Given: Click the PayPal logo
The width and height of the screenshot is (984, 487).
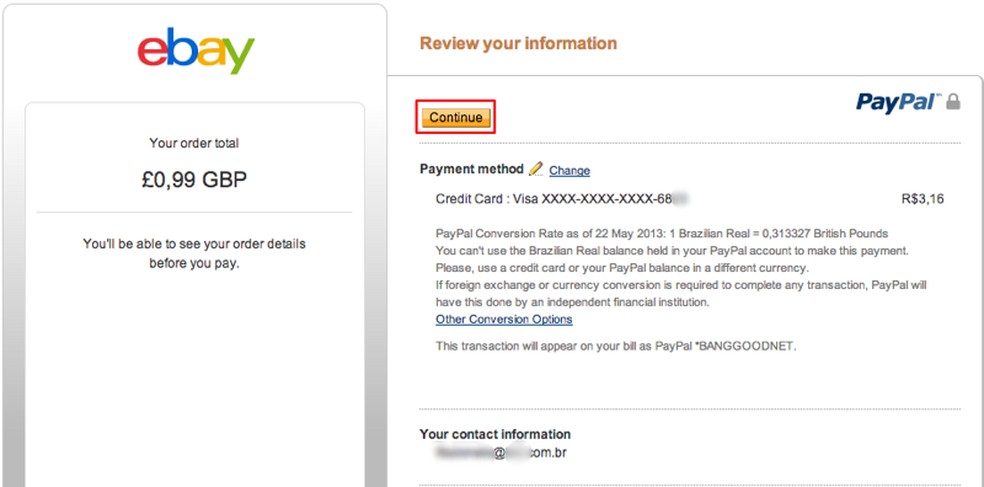Looking at the screenshot, I should coord(897,102).
